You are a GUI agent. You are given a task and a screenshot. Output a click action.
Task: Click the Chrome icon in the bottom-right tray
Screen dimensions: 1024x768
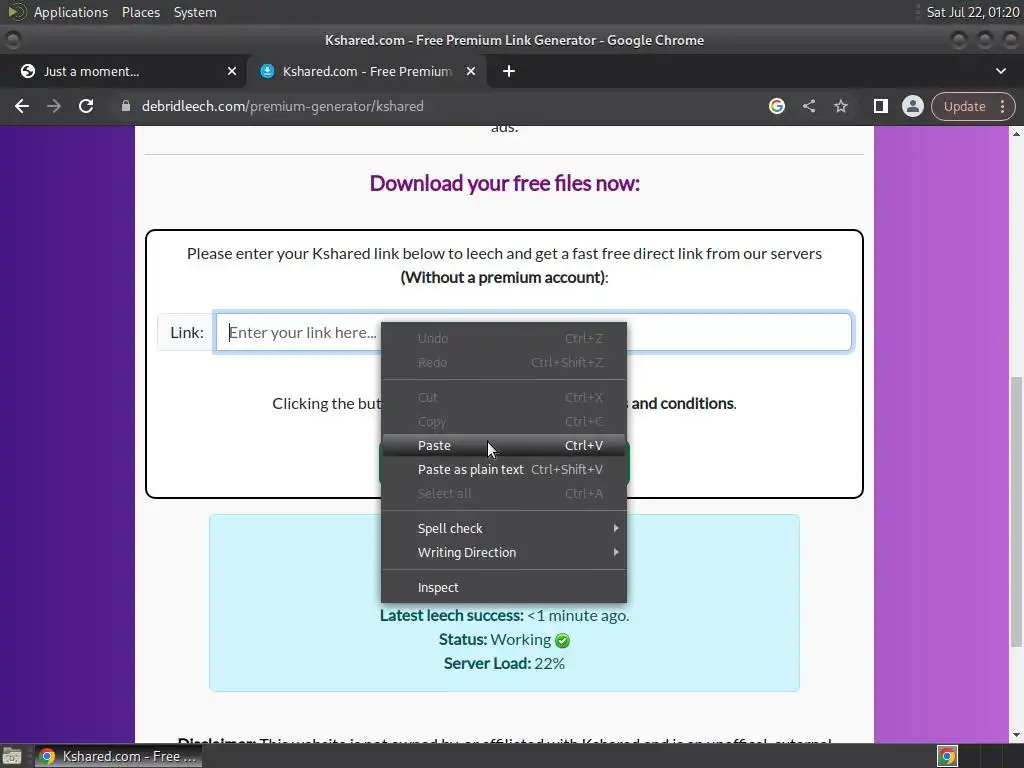tap(947, 756)
